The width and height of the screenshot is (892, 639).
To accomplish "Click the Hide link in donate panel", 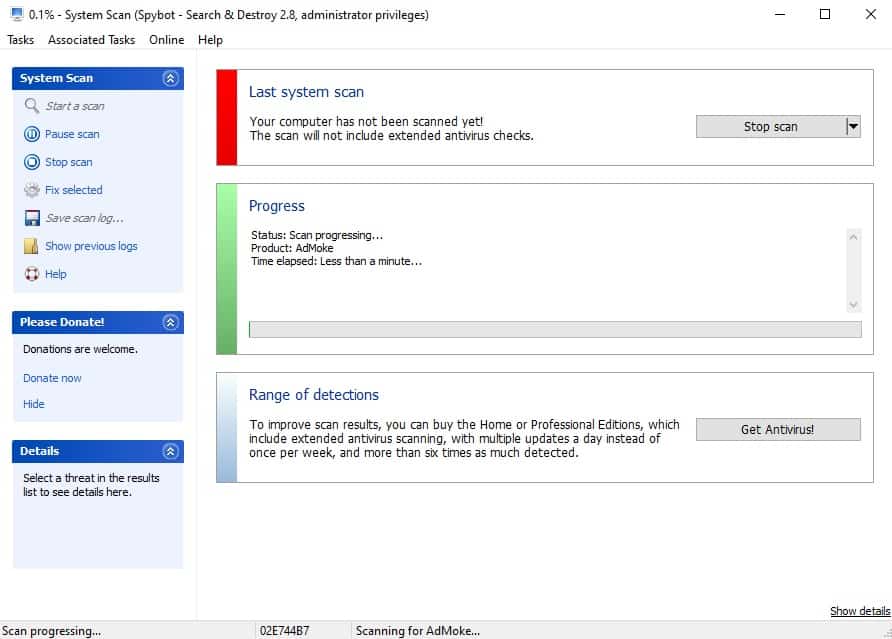I will coord(34,404).
